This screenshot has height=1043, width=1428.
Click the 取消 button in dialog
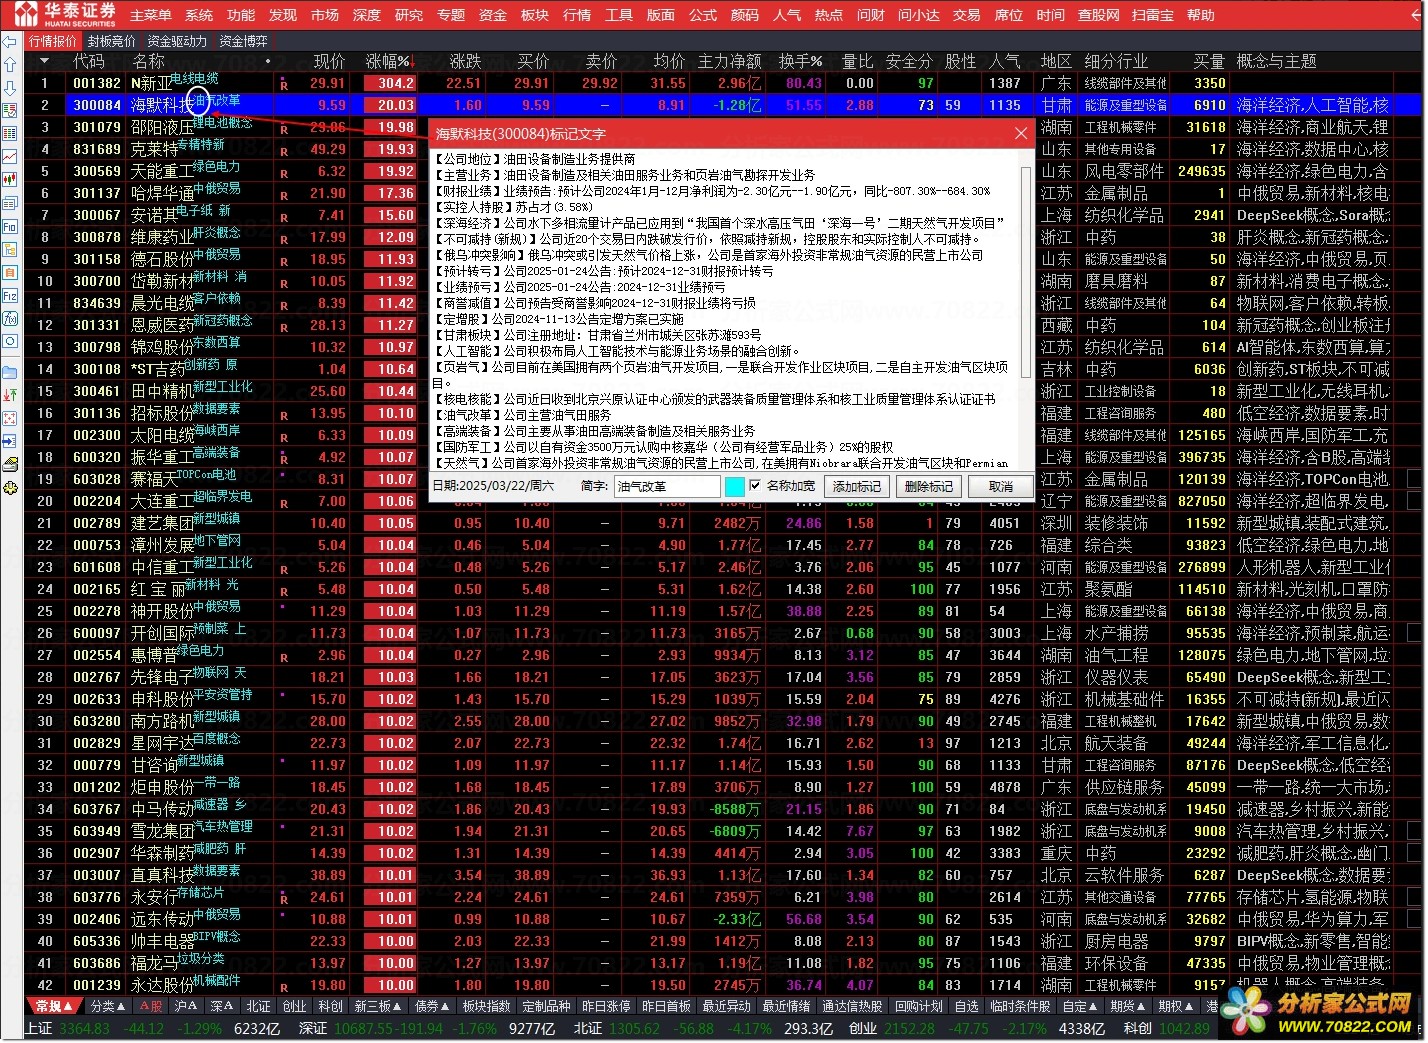1001,487
